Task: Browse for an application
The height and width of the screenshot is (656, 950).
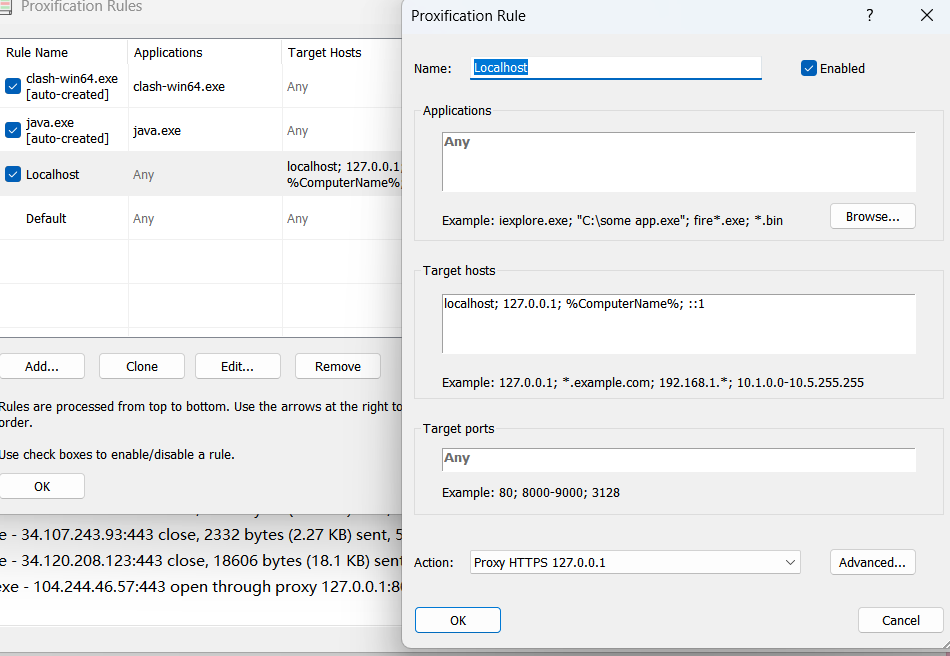Action: 872,216
